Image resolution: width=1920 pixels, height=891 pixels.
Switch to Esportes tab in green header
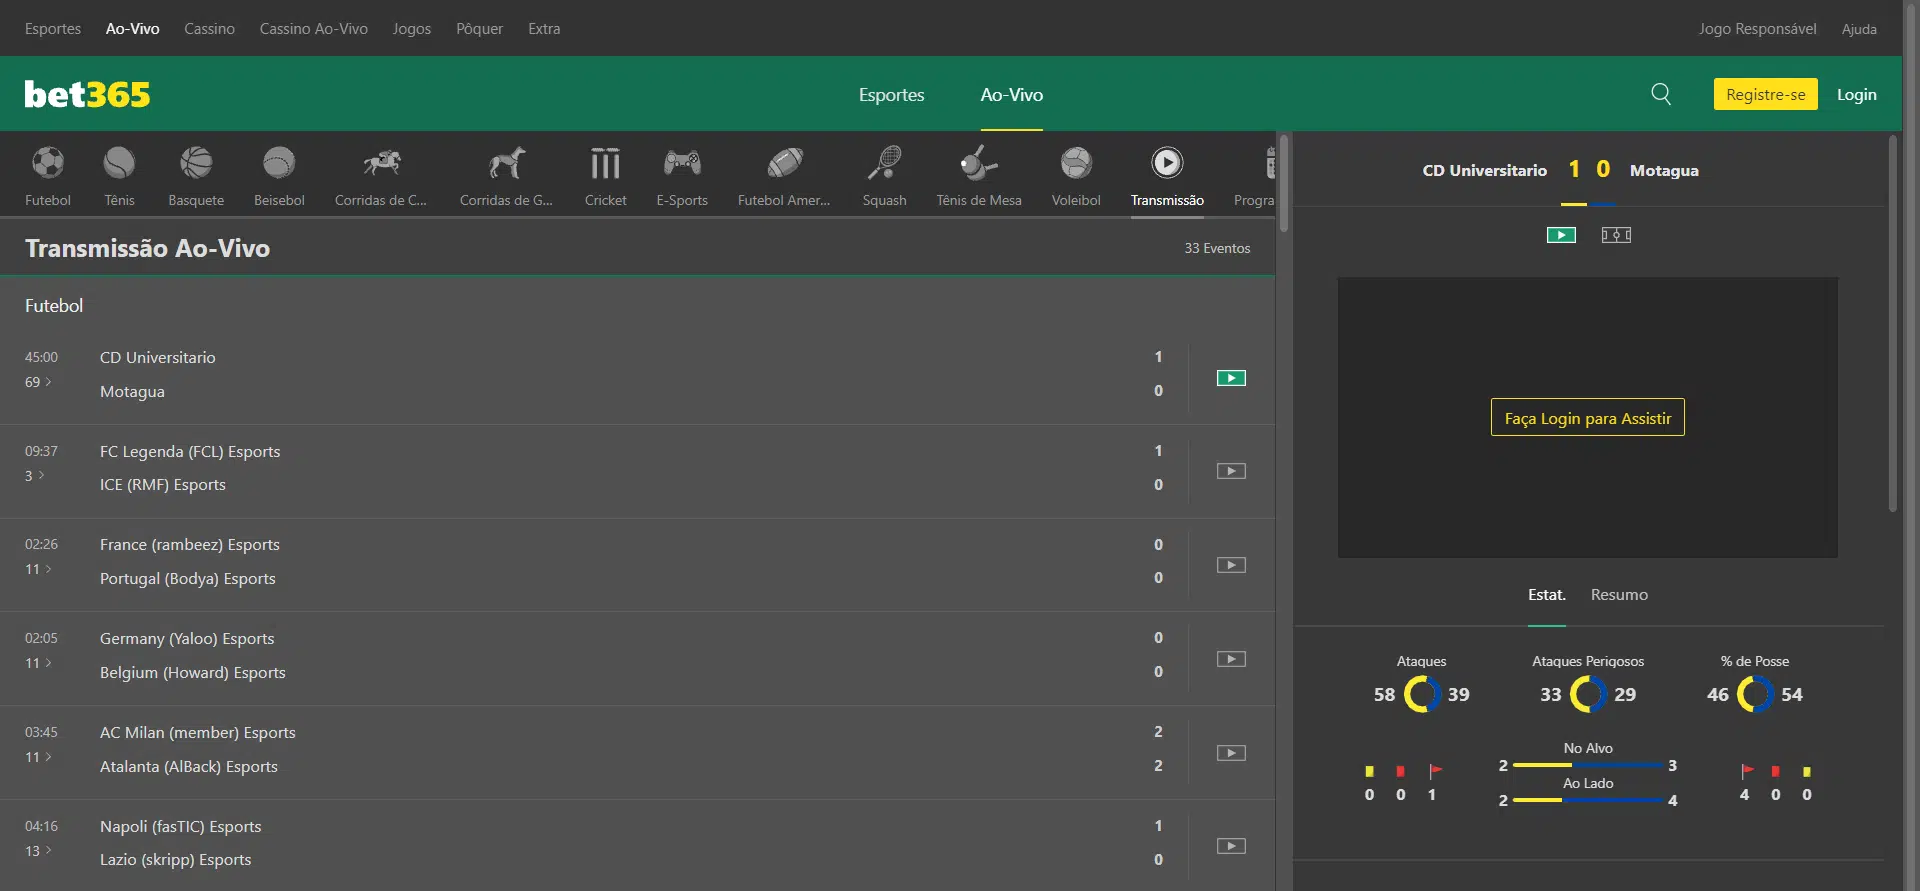tap(891, 95)
